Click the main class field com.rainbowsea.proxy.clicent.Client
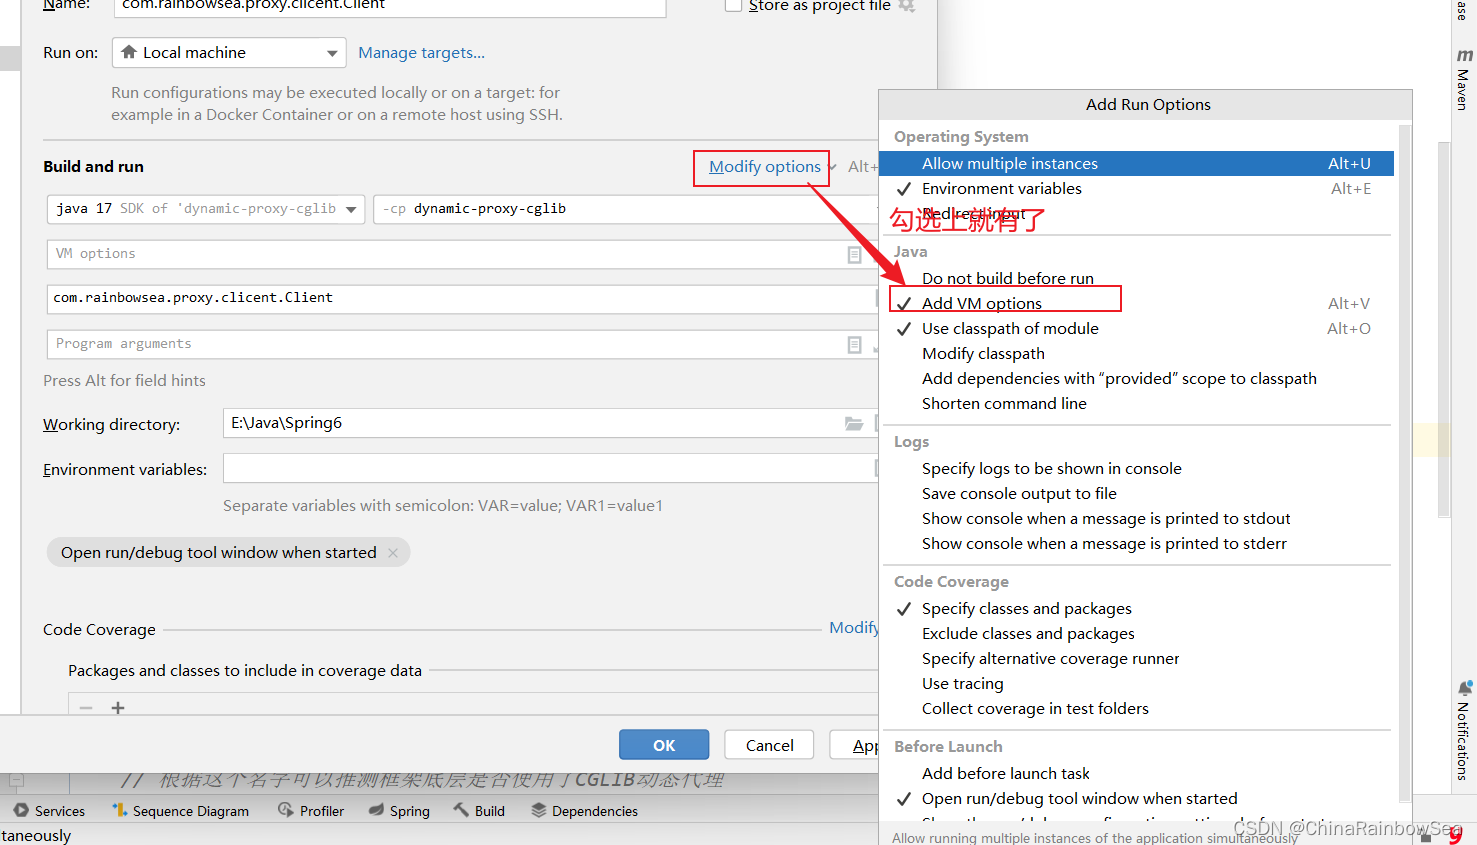Screen dimensions: 1477x845 (x=461, y=298)
